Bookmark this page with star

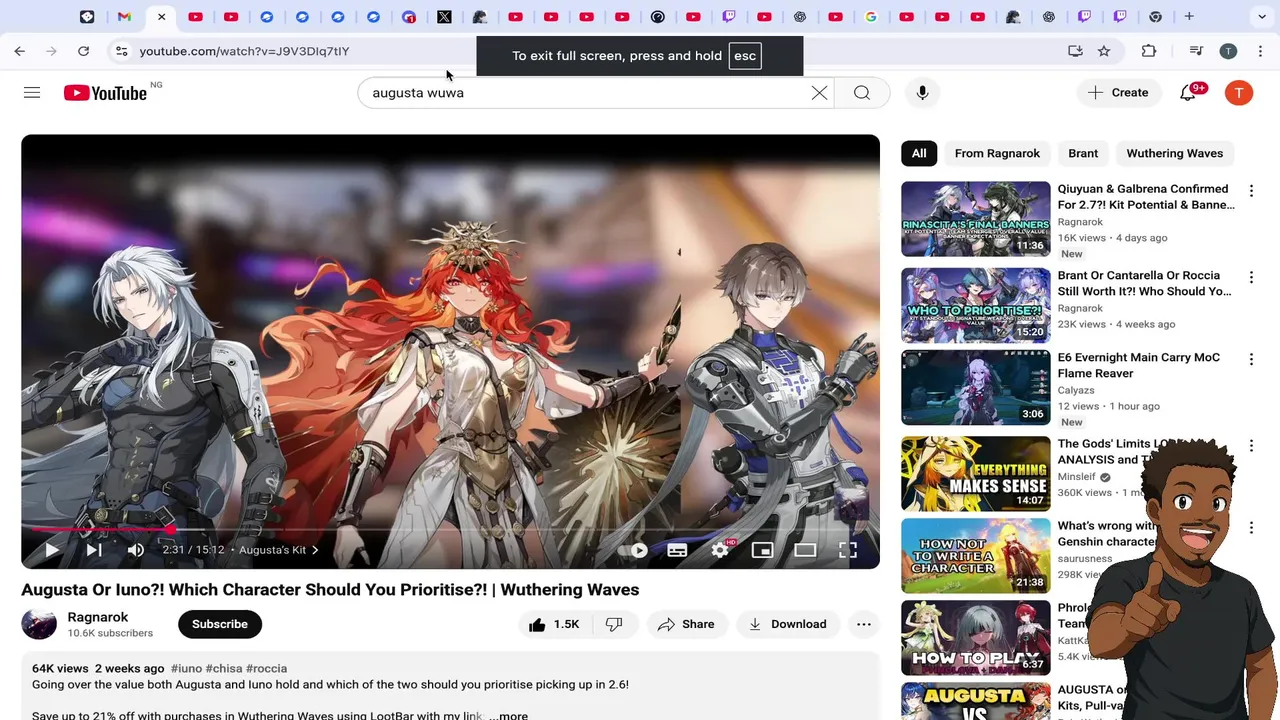pos(1104,51)
